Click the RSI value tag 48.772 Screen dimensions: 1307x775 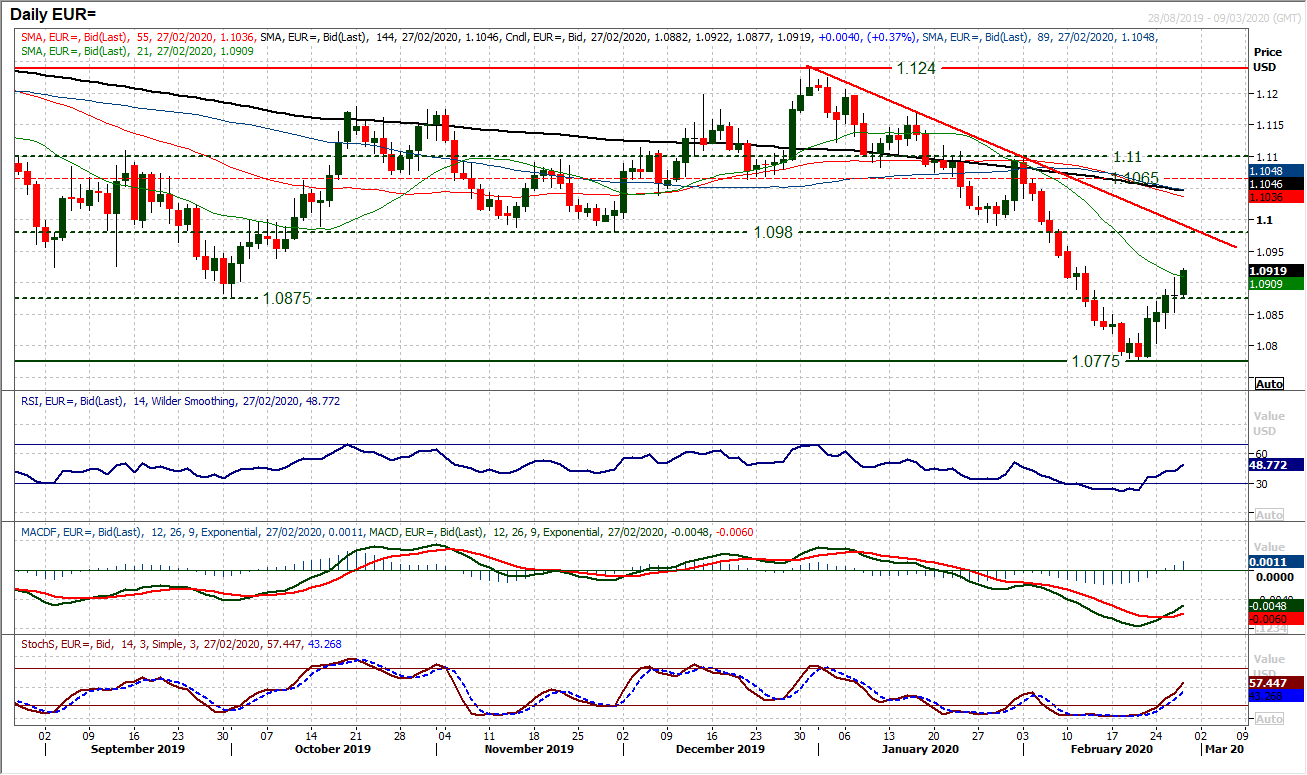tap(1276, 465)
